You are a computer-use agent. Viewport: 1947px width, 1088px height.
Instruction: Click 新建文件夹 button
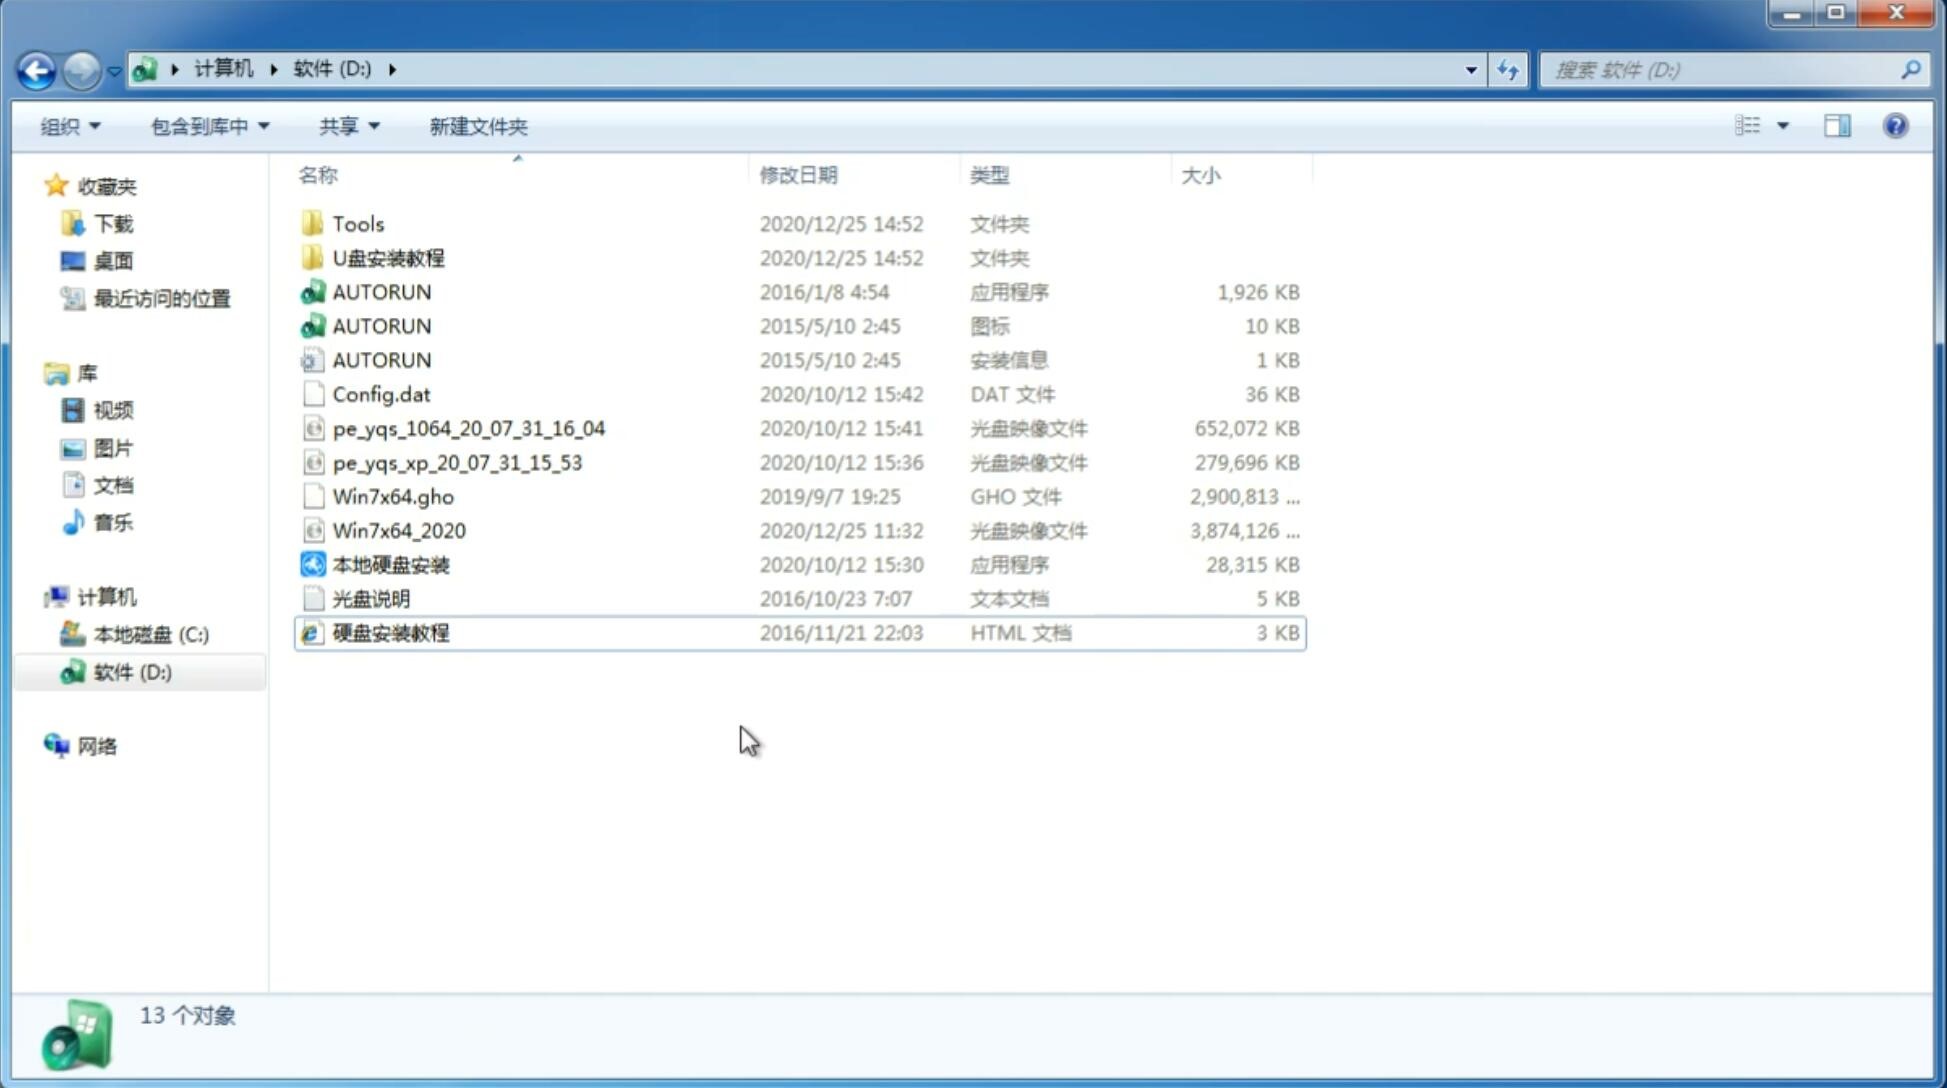(x=477, y=126)
